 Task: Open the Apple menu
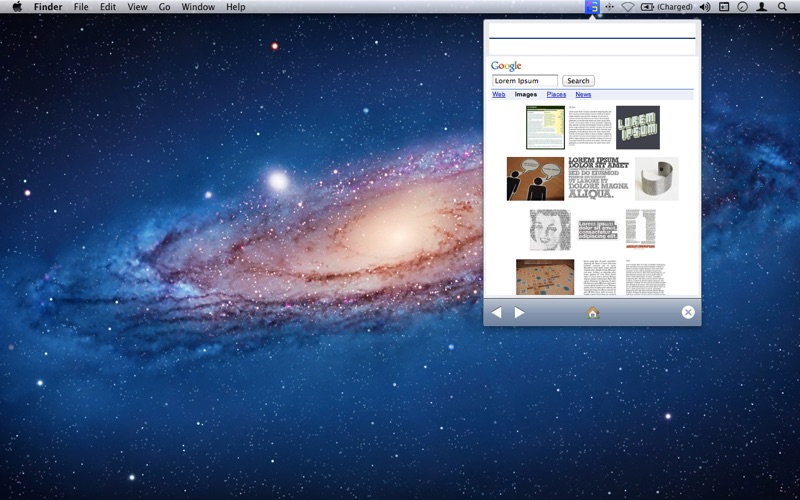17,7
